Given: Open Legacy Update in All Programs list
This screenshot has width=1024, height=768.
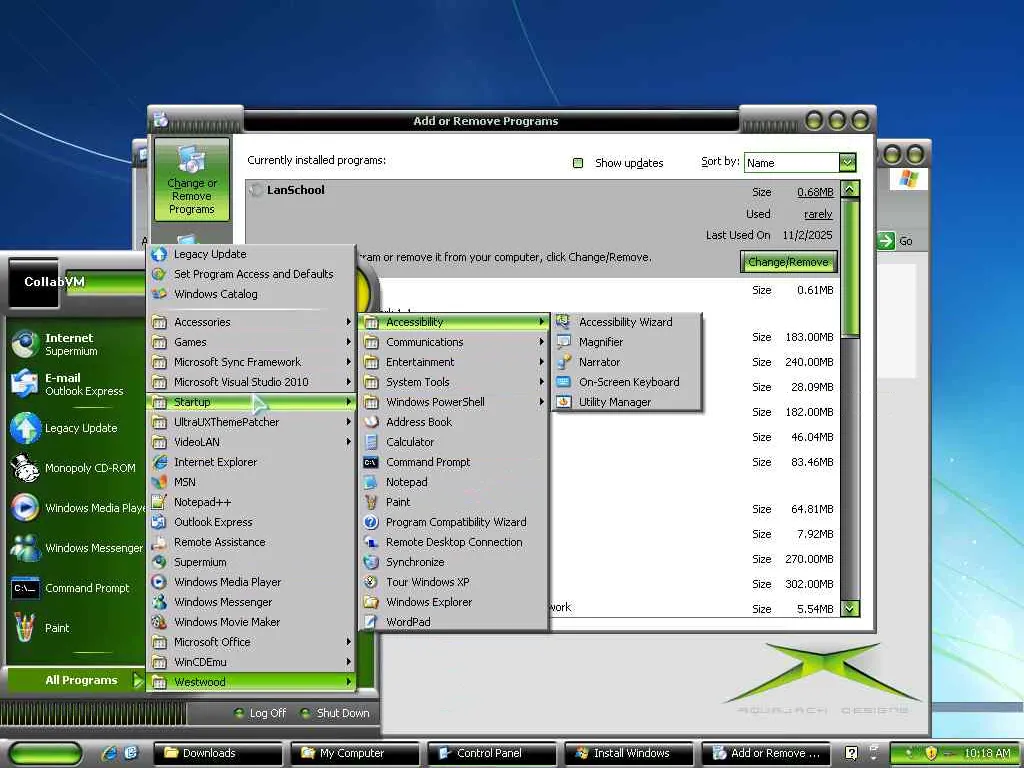Looking at the screenshot, I should [251, 254].
